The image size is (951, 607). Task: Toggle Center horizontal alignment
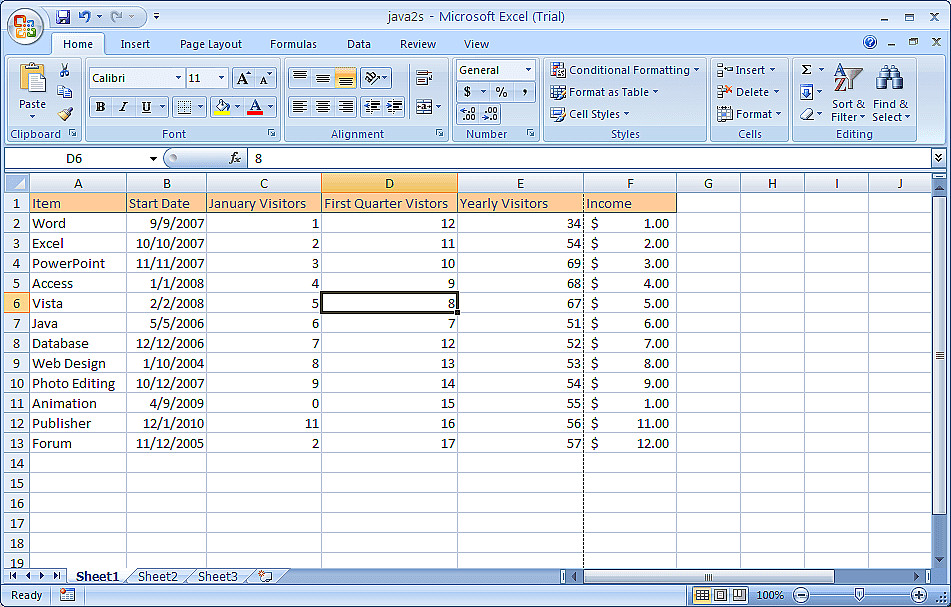[323, 107]
